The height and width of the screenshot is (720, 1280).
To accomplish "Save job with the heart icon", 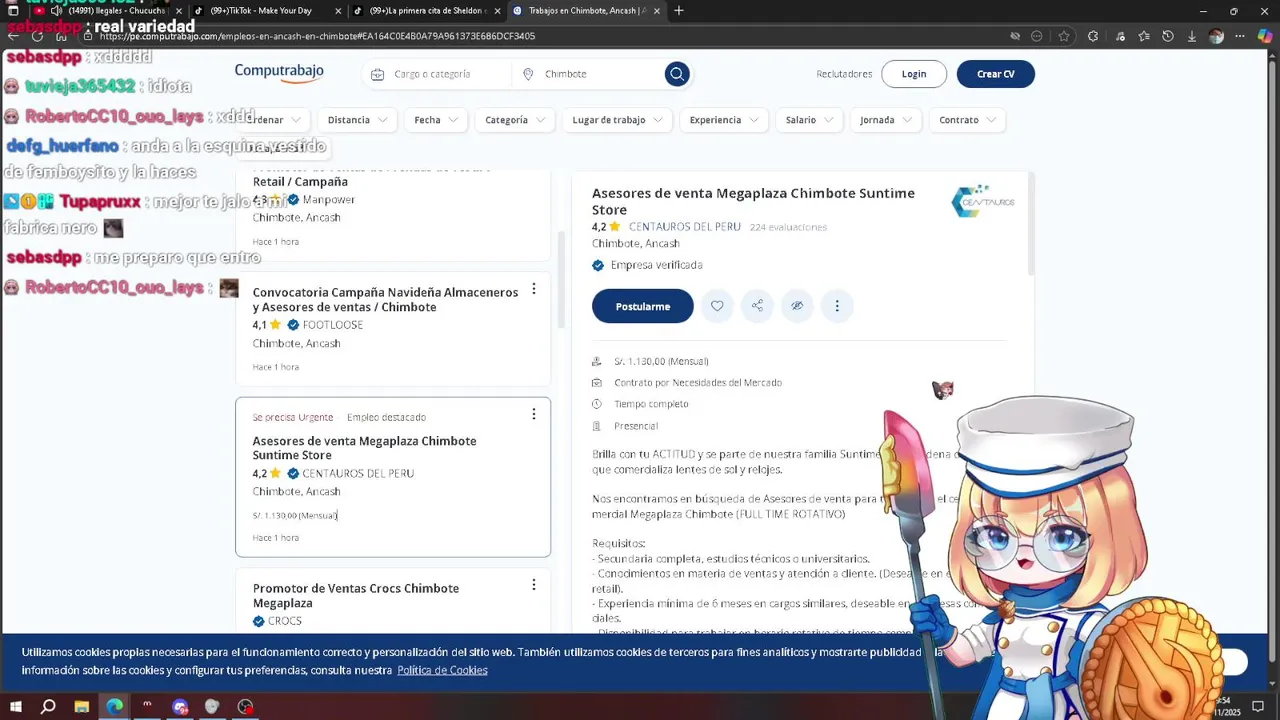I will click(717, 306).
